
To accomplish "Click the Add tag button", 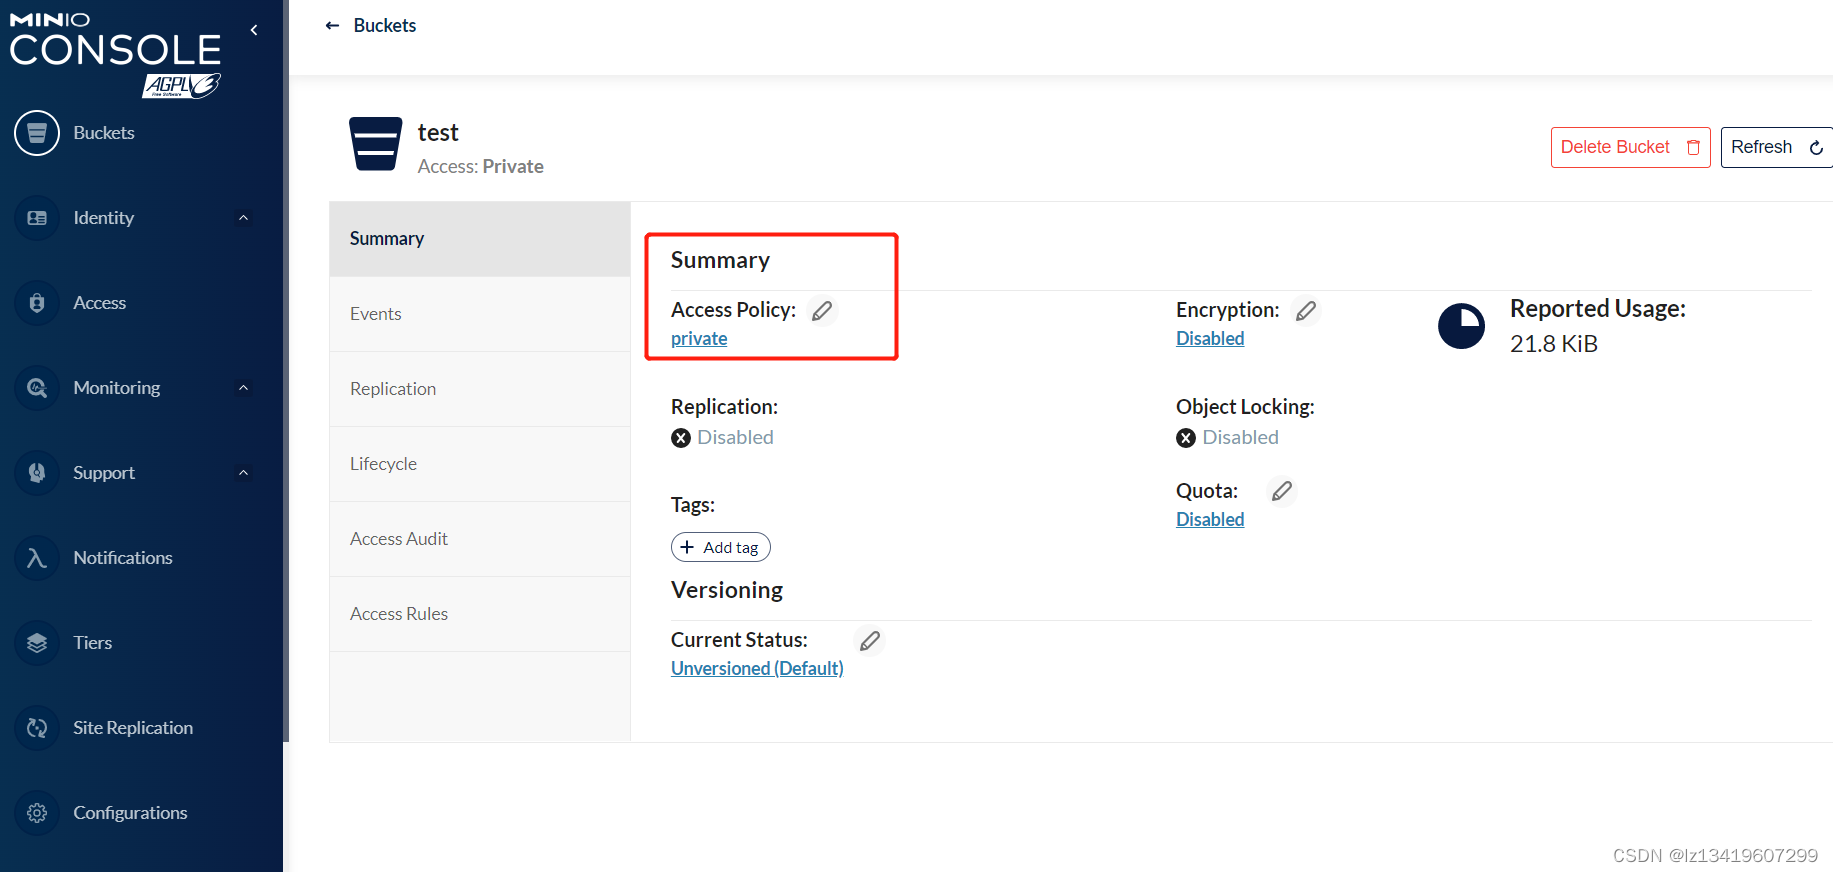I will (x=720, y=547).
